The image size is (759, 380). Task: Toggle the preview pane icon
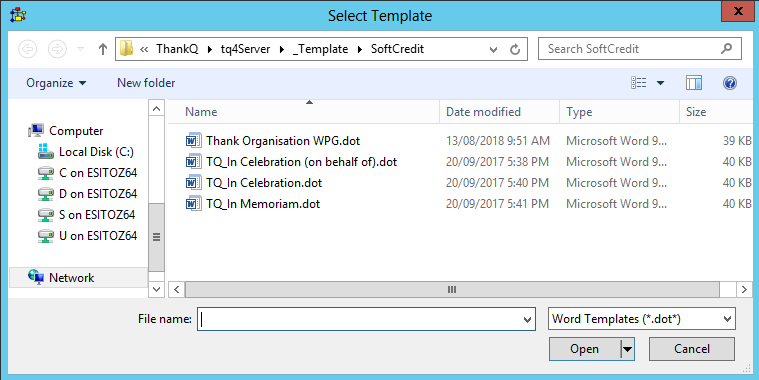[694, 83]
